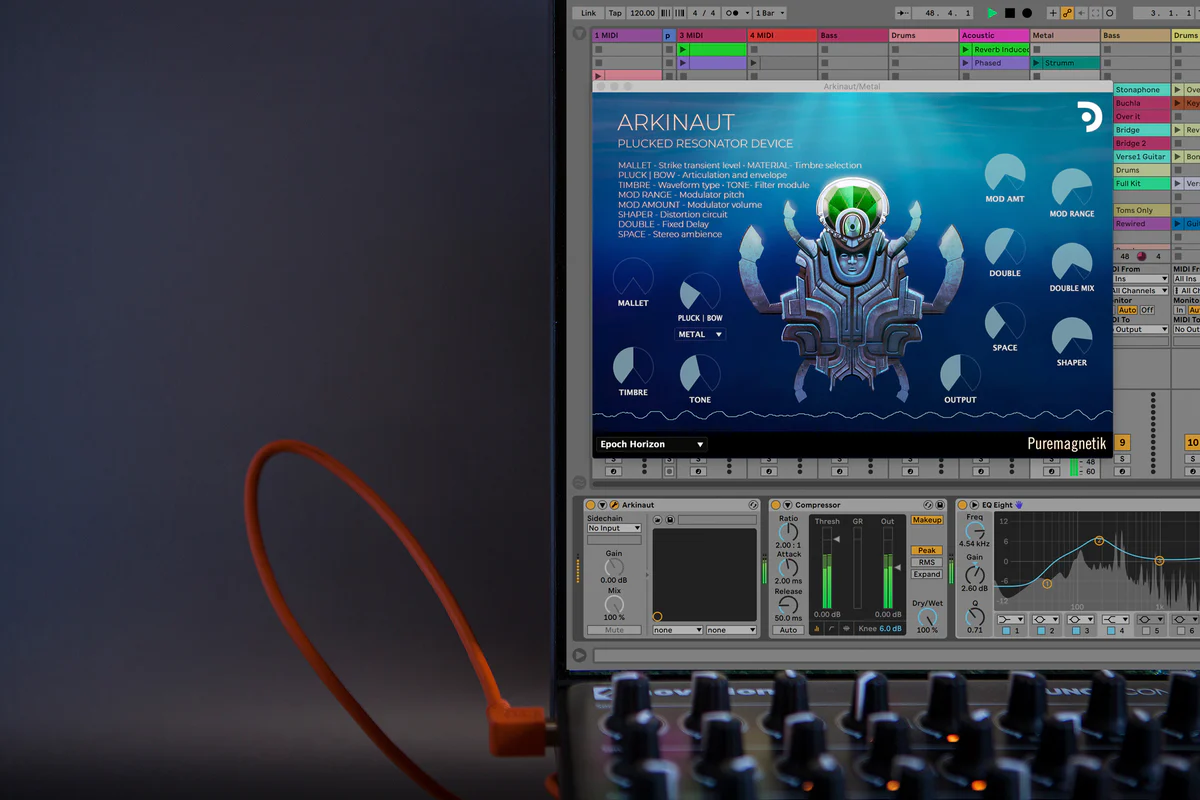This screenshot has width=1200, height=800.
Task: Click the Stop button in transport
Action: (x=1009, y=13)
